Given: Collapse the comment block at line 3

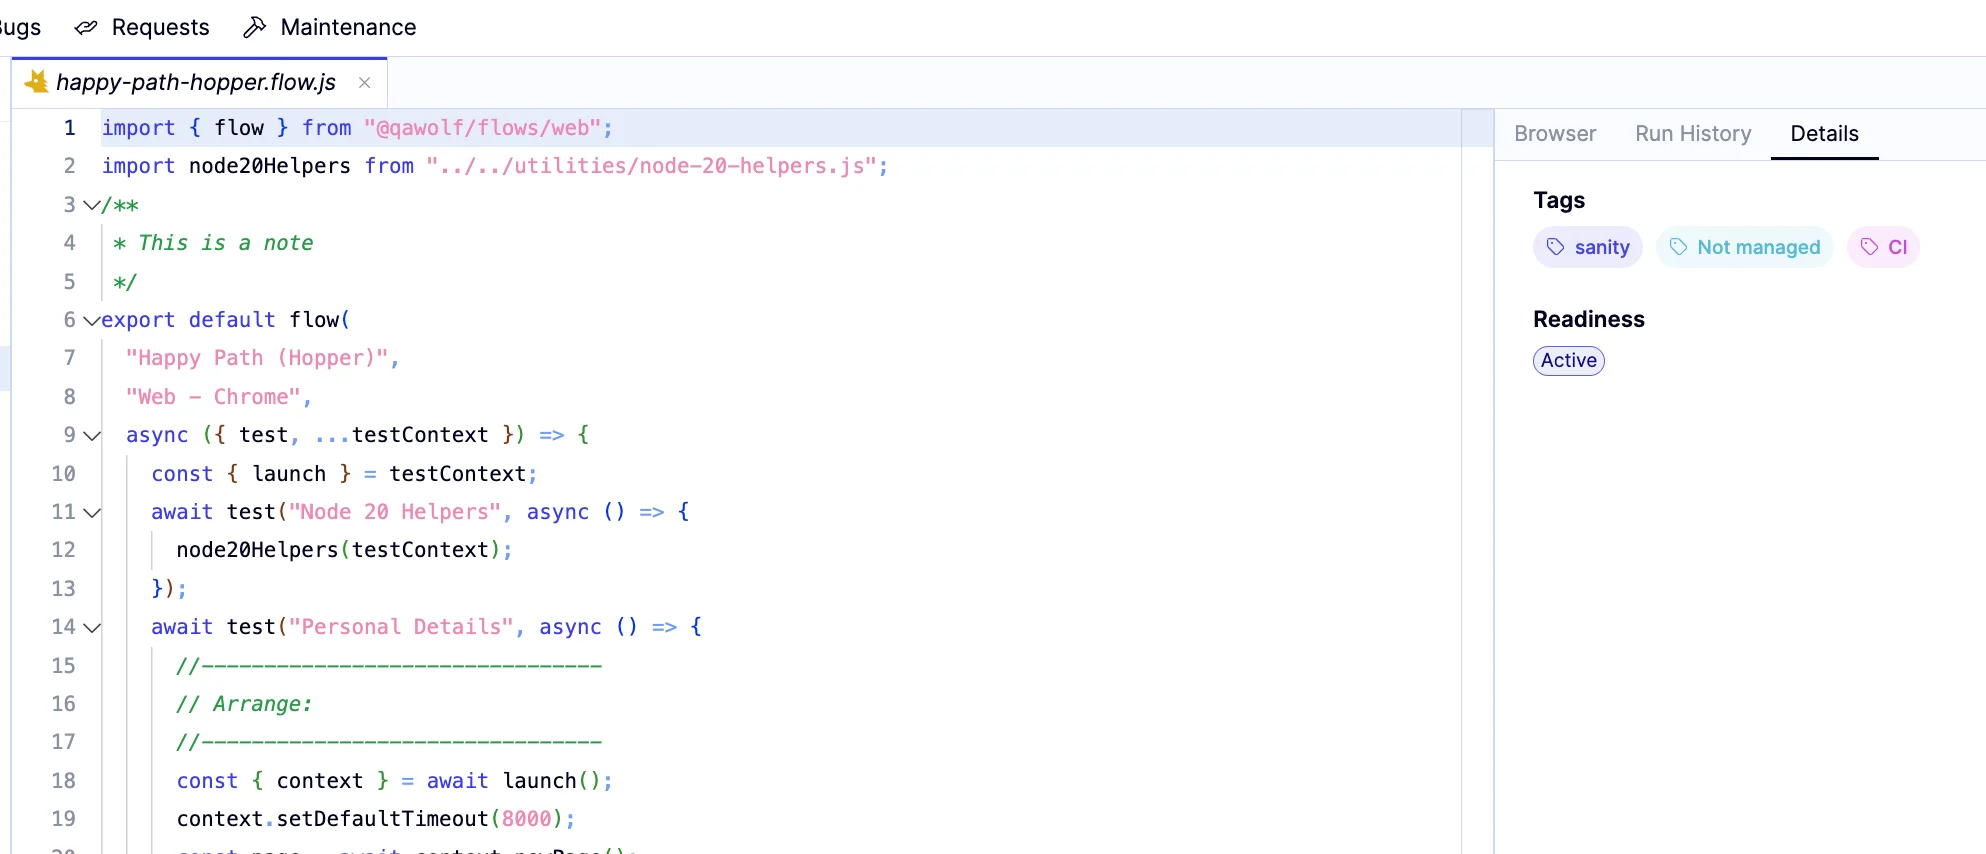Looking at the screenshot, I should click(x=91, y=205).
